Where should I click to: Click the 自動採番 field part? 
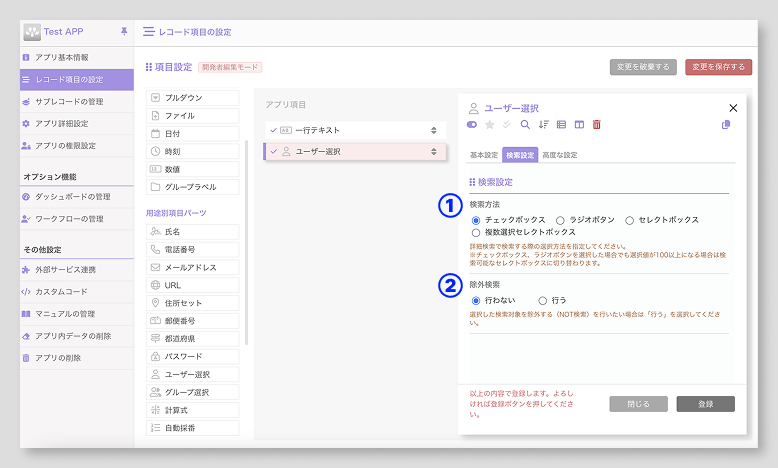193,428
